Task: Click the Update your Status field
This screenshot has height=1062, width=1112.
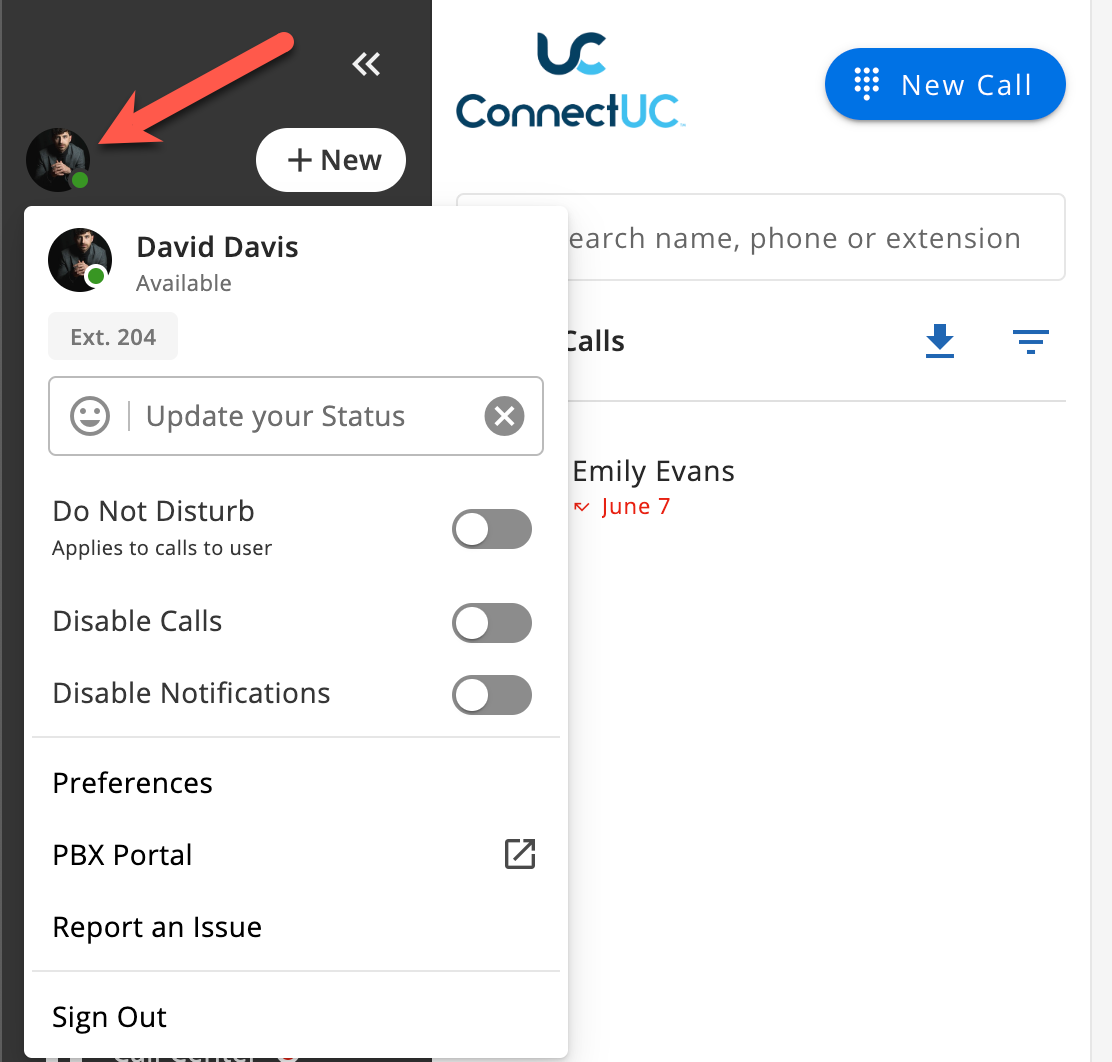Action: [x=296, y=416]
